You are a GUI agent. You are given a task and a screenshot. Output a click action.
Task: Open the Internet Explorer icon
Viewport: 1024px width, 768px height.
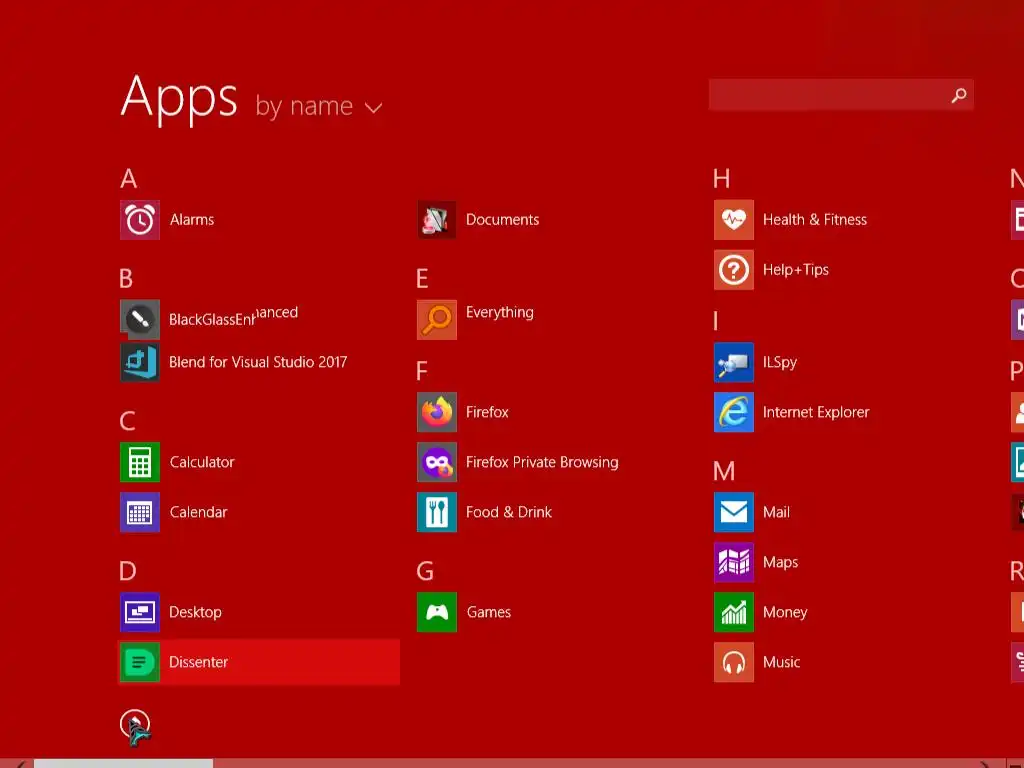733,412
